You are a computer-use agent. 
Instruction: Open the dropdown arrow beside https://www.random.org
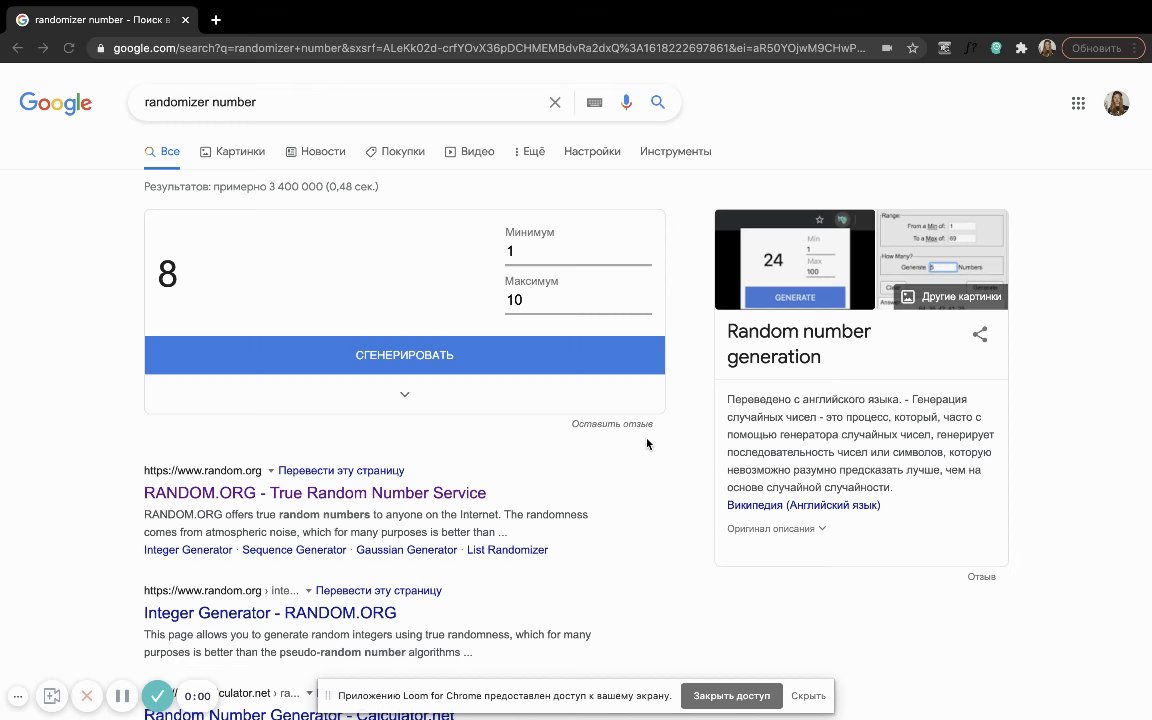tap(270, 471)
